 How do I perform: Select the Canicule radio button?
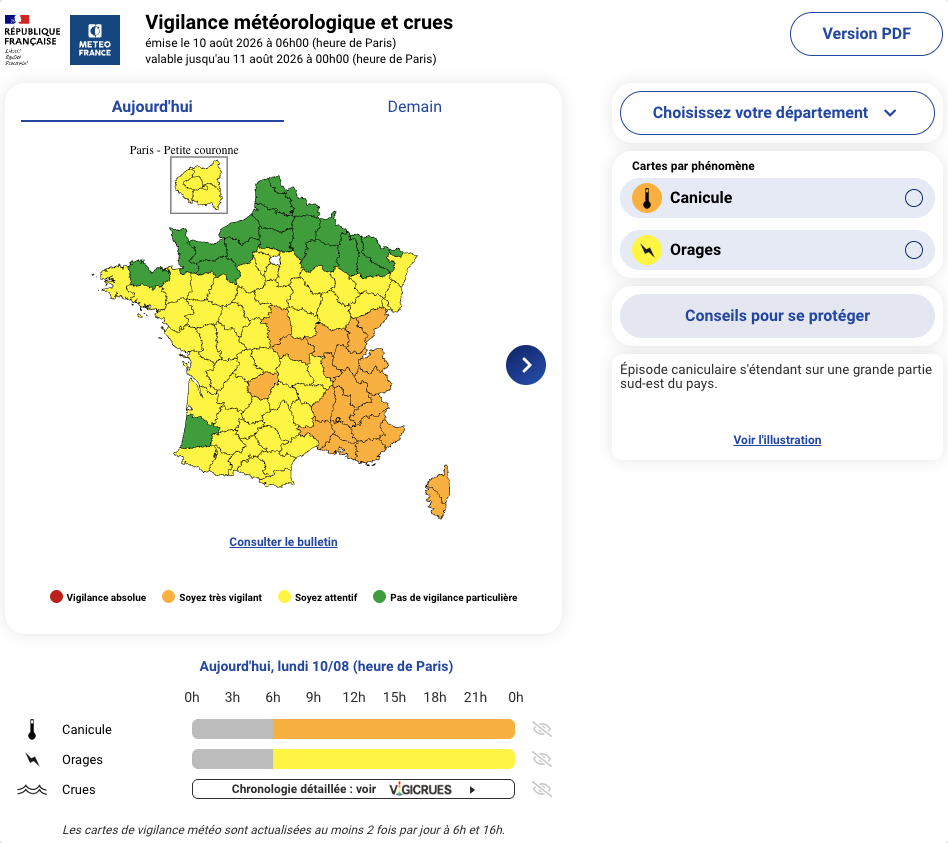pyautogui.click(x=914, y=198)
